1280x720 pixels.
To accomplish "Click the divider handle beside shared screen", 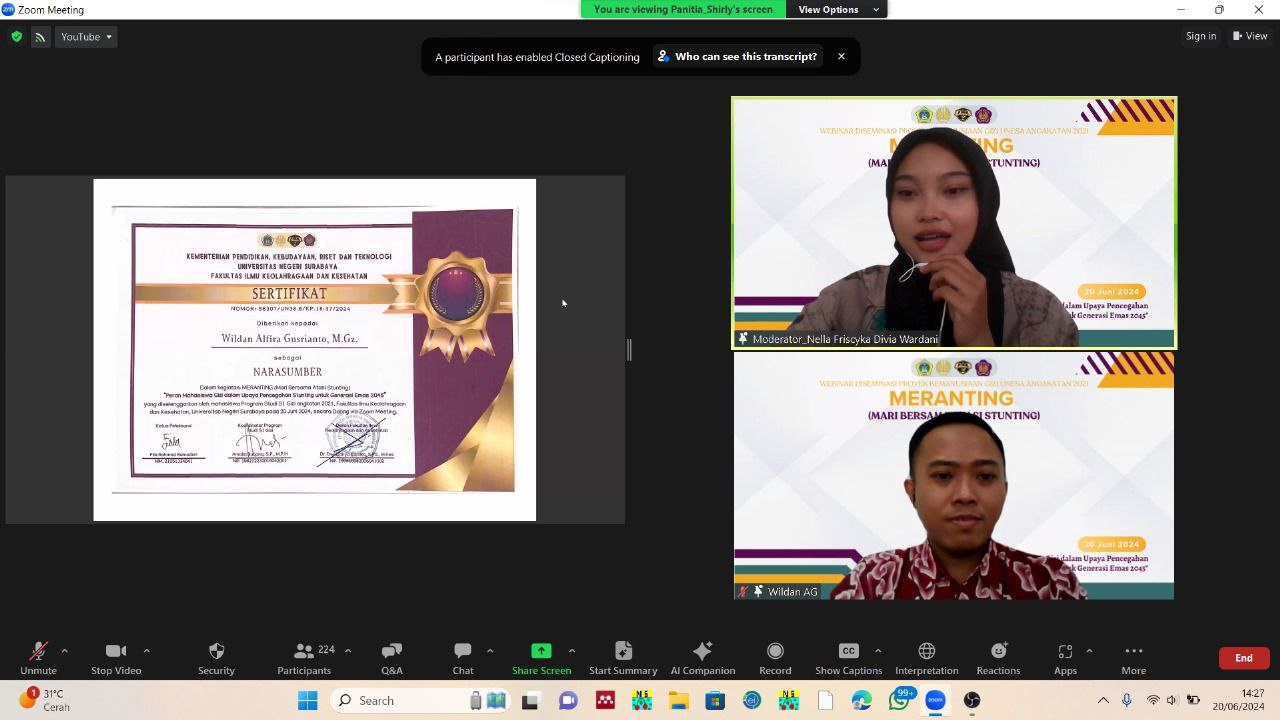I will pyautogui.click(x=629, y=349).
